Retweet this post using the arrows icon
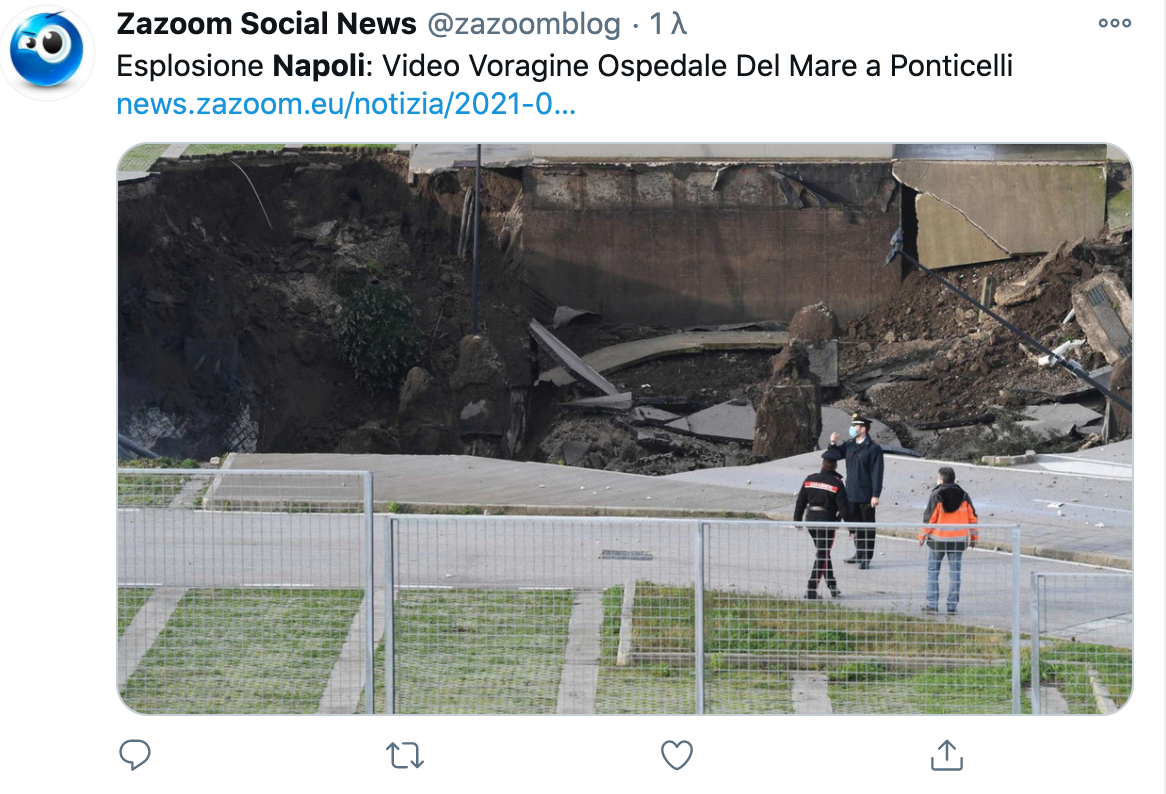The width and height of the screenshot is (1166, 794). coord(405,755)
